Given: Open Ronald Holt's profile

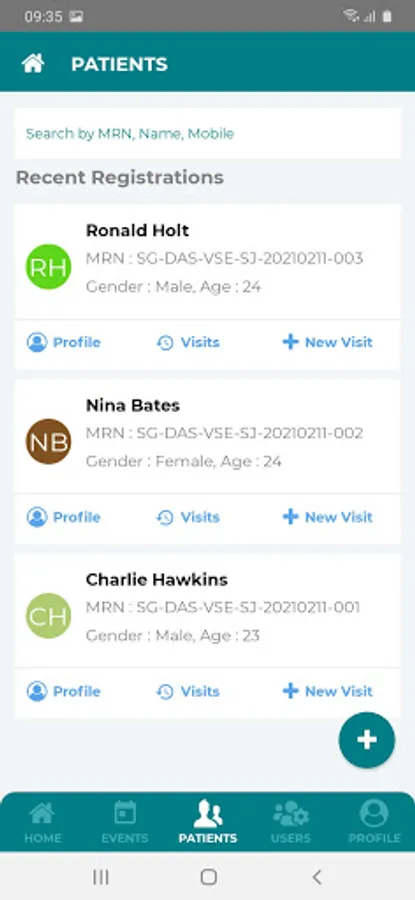Looking at the screenshot, I should (64, 343).
